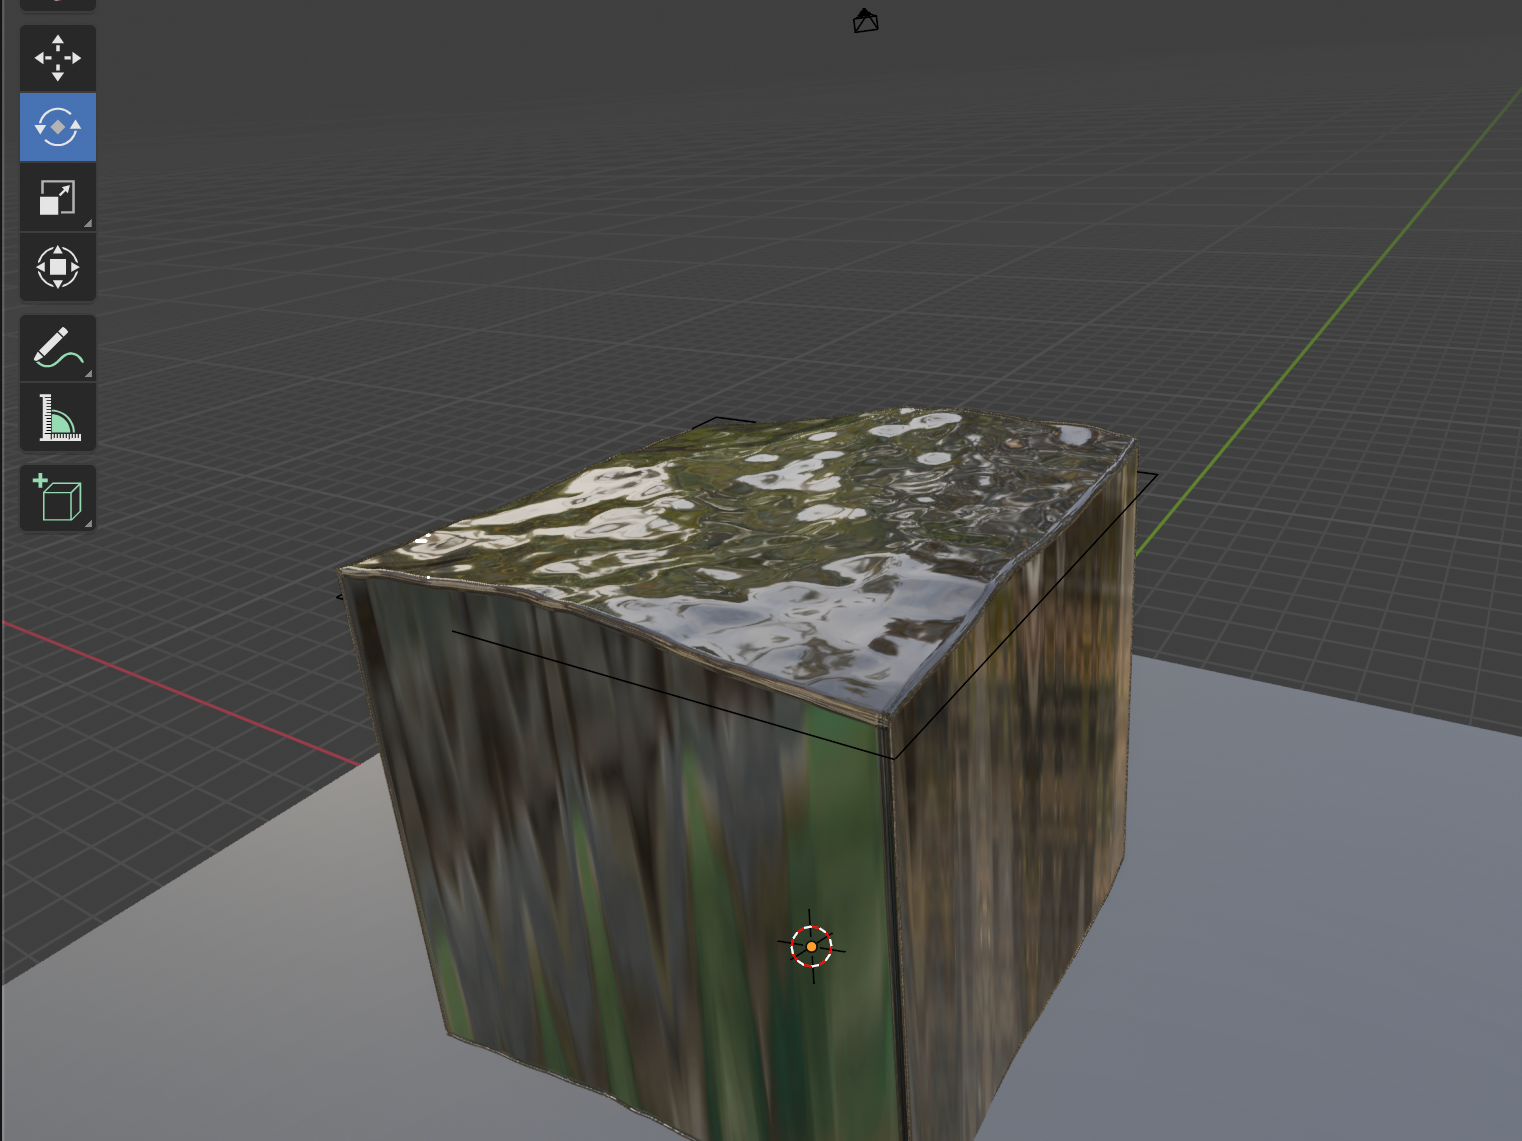Select the Scale tool
This screenshot has width=1522, height=1141.
pos(58,197)
